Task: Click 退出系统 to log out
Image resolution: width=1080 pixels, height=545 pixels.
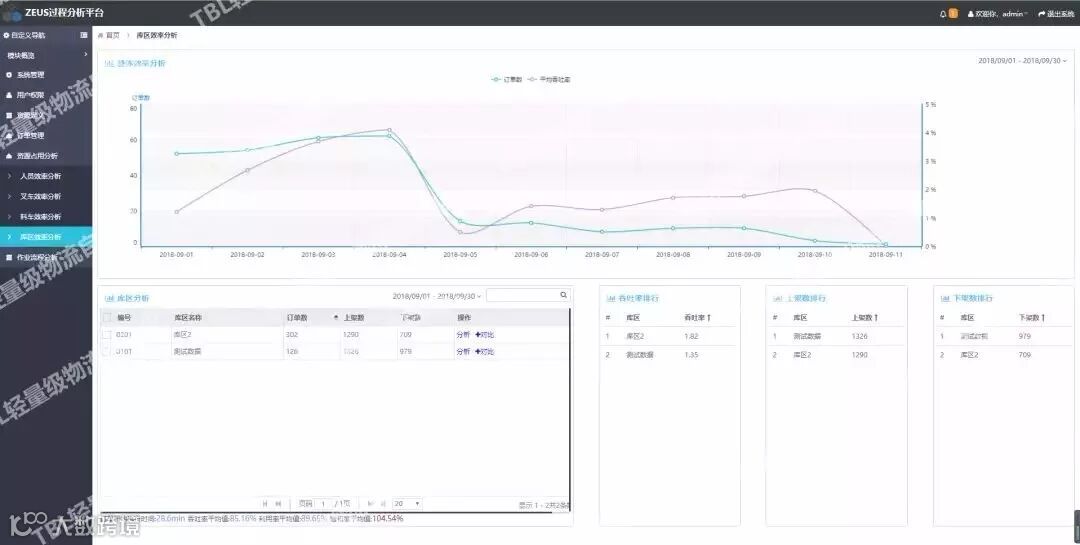Action: (x=1059, y=14)
